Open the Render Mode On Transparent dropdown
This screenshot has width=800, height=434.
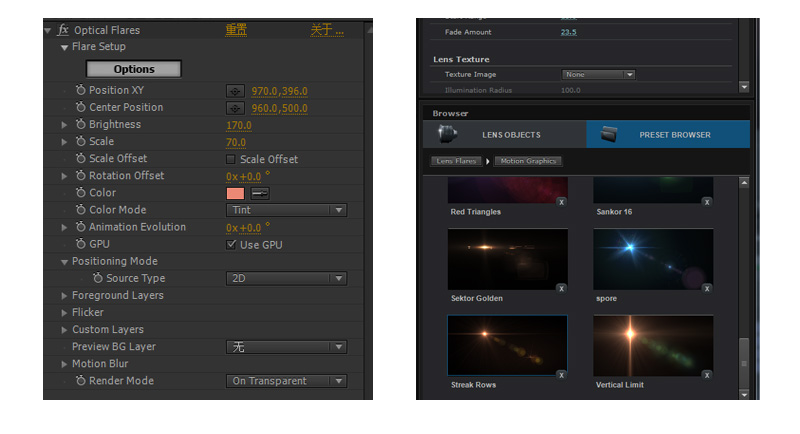pos(286,381)
